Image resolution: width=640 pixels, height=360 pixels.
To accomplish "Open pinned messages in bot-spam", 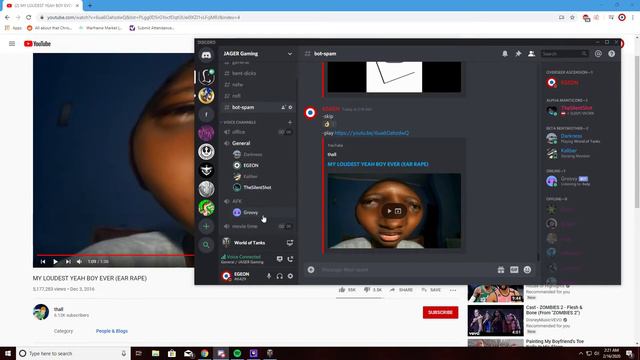I will pyautogui.click(x=518, y=53).
